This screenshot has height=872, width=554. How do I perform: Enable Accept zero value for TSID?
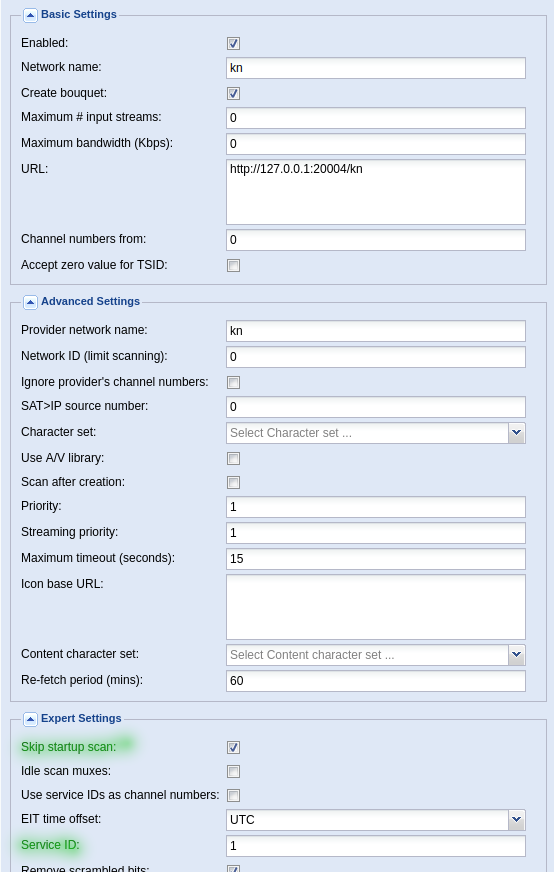click(x=234, y=266)
